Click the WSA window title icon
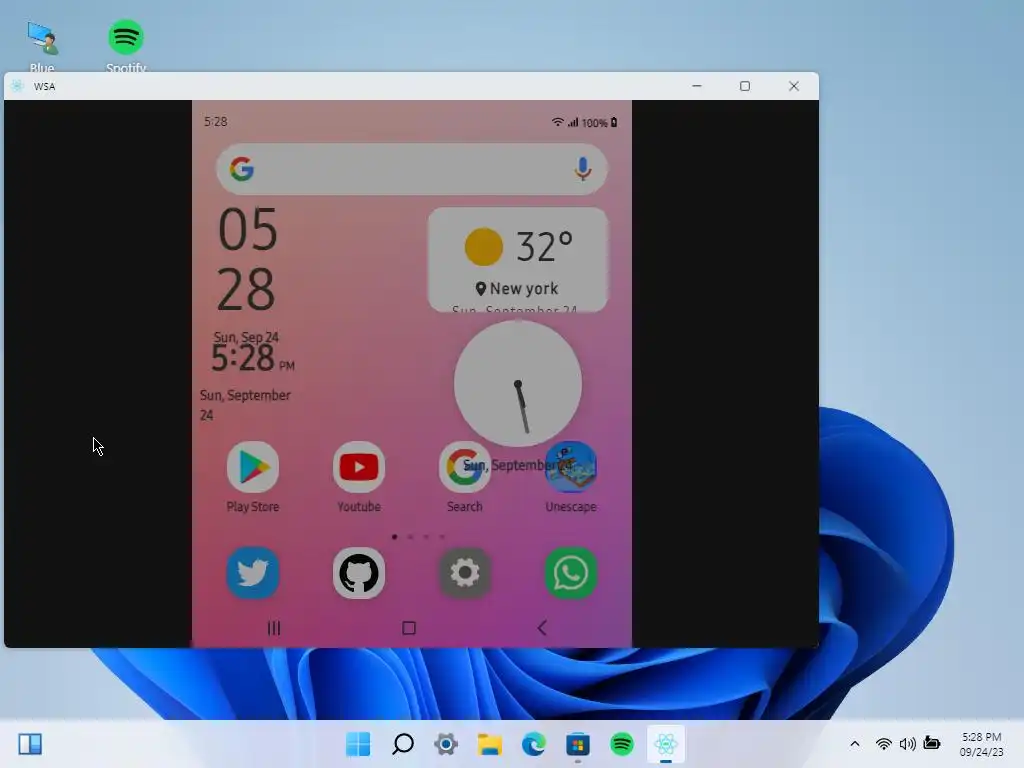Viewport: 1024px width, 768px height. pos(18,86)
